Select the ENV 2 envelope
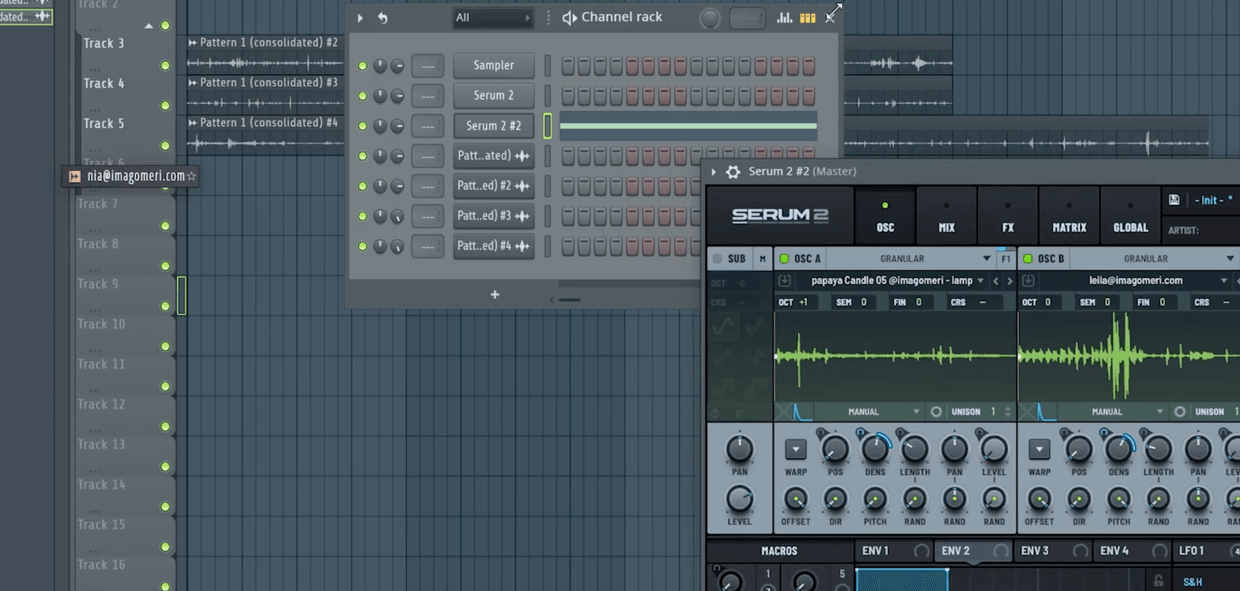Viewport: 1240px width, 591px height. [x=955, y=550]
